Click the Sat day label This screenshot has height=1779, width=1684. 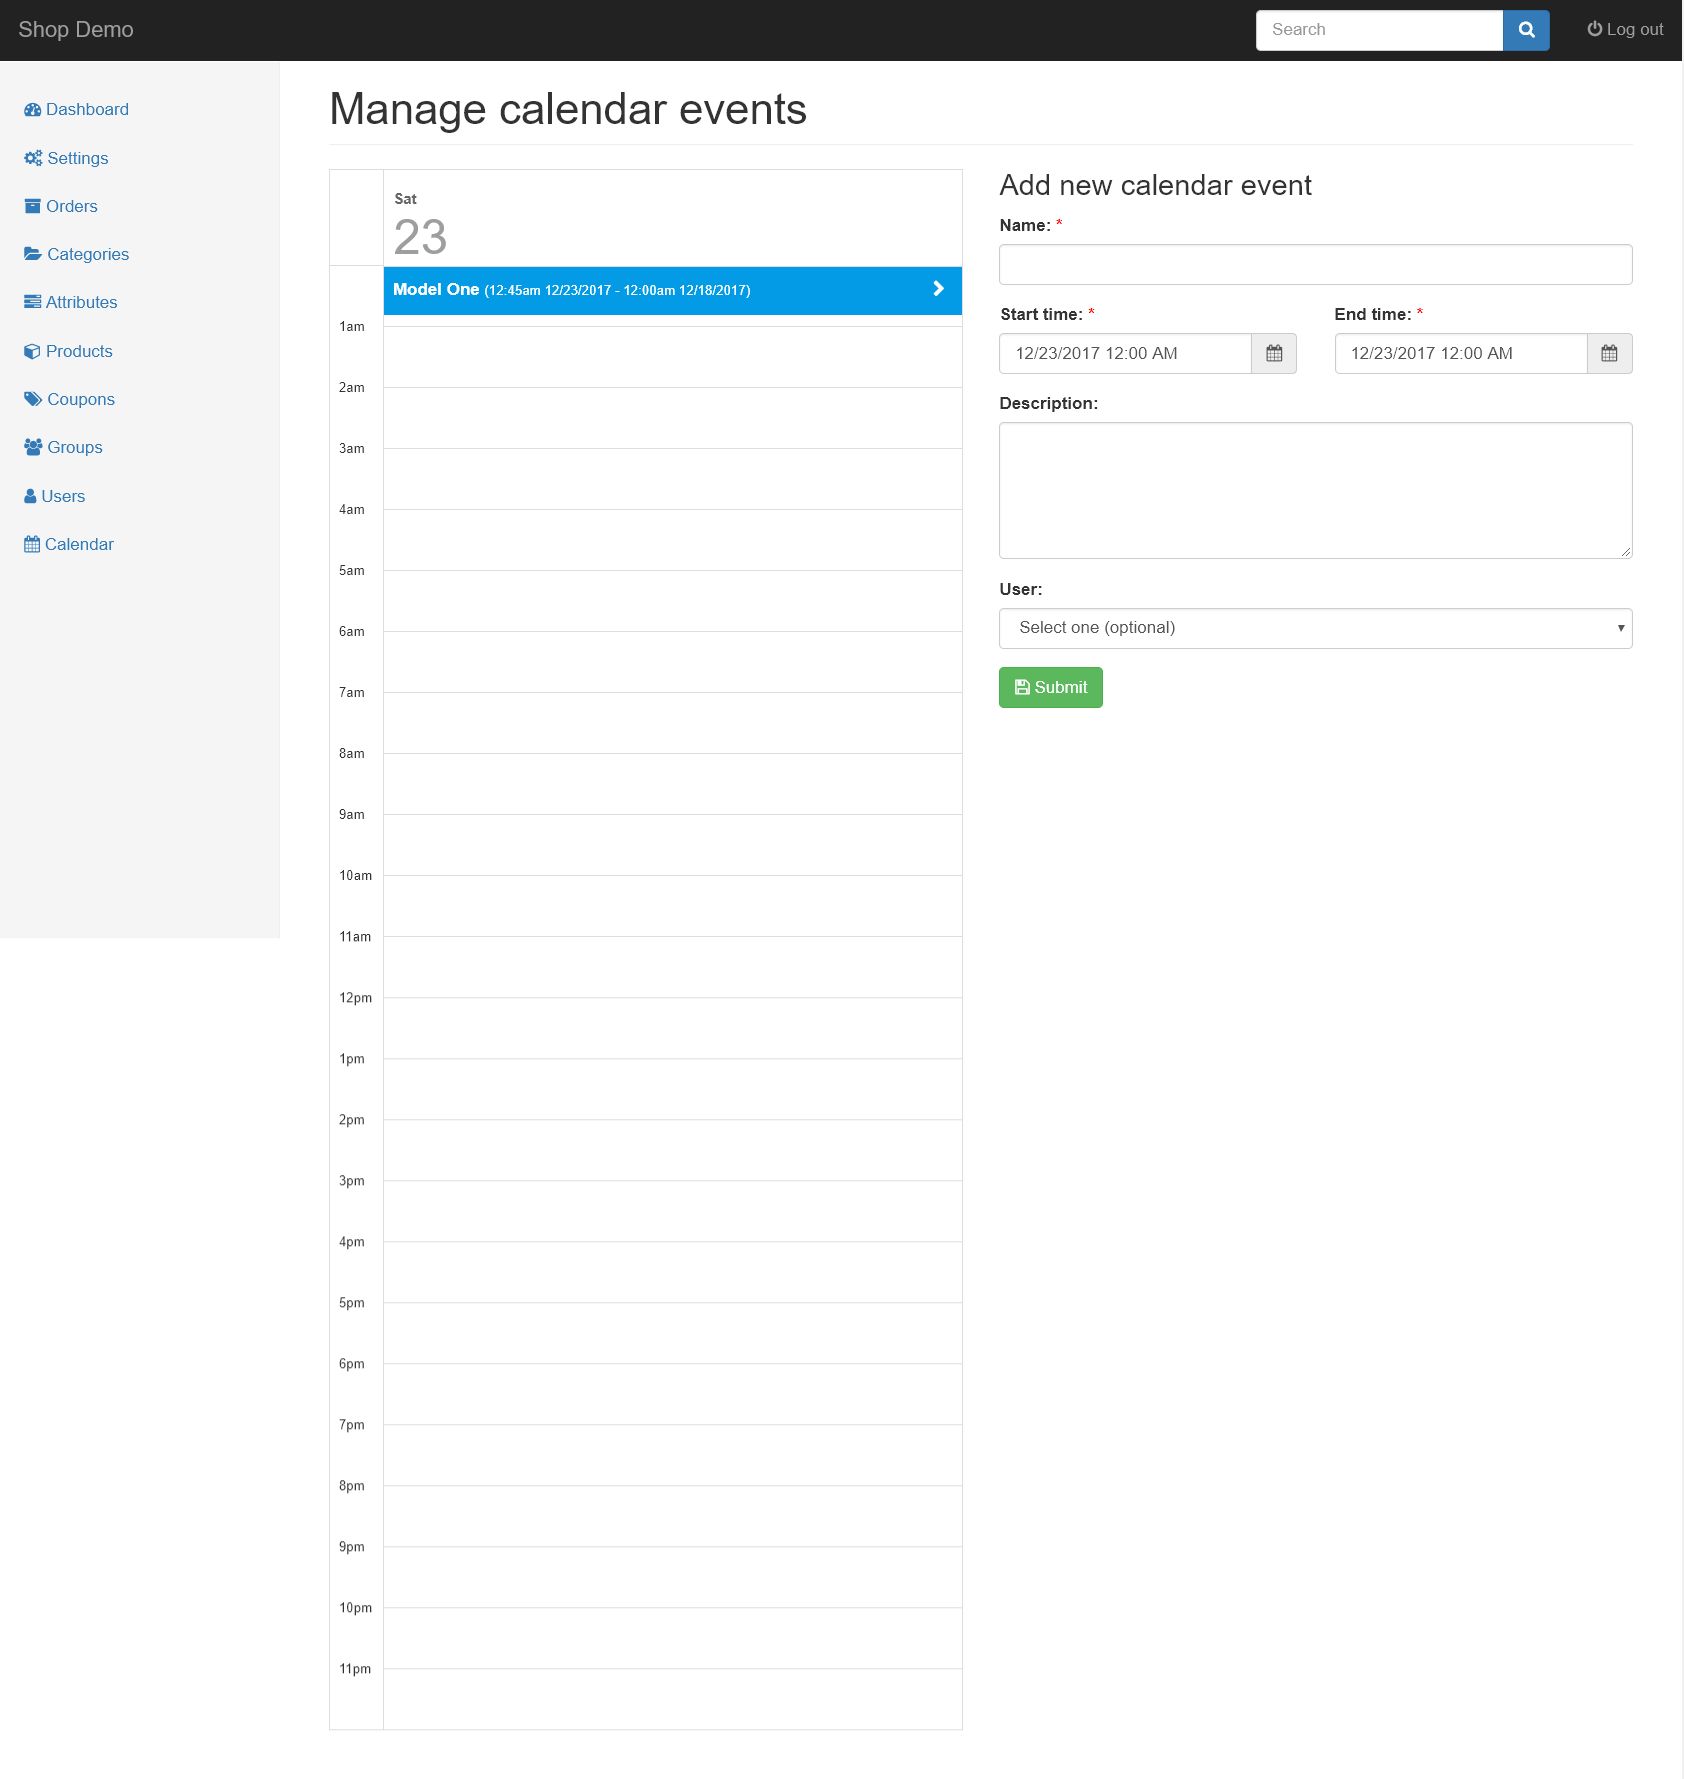405,199
